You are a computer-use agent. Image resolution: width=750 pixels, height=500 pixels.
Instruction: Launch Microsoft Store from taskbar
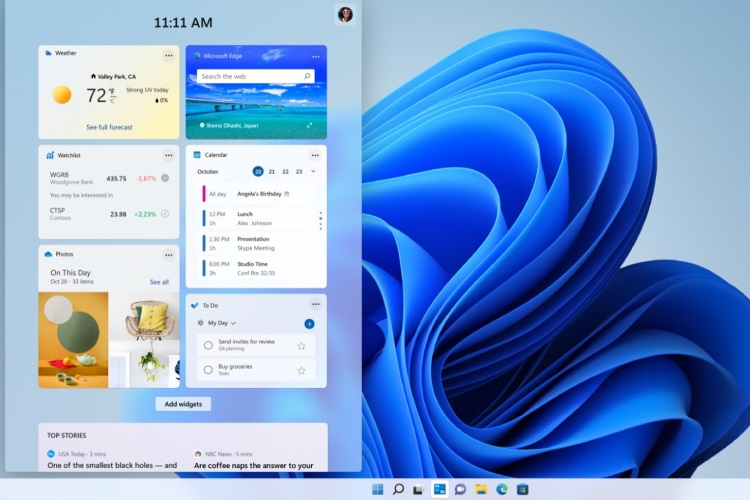pos(522,489)
